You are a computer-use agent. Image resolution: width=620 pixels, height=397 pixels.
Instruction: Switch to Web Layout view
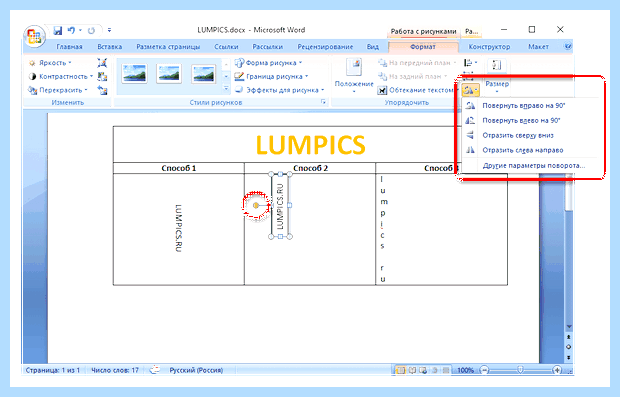[423, 371]
